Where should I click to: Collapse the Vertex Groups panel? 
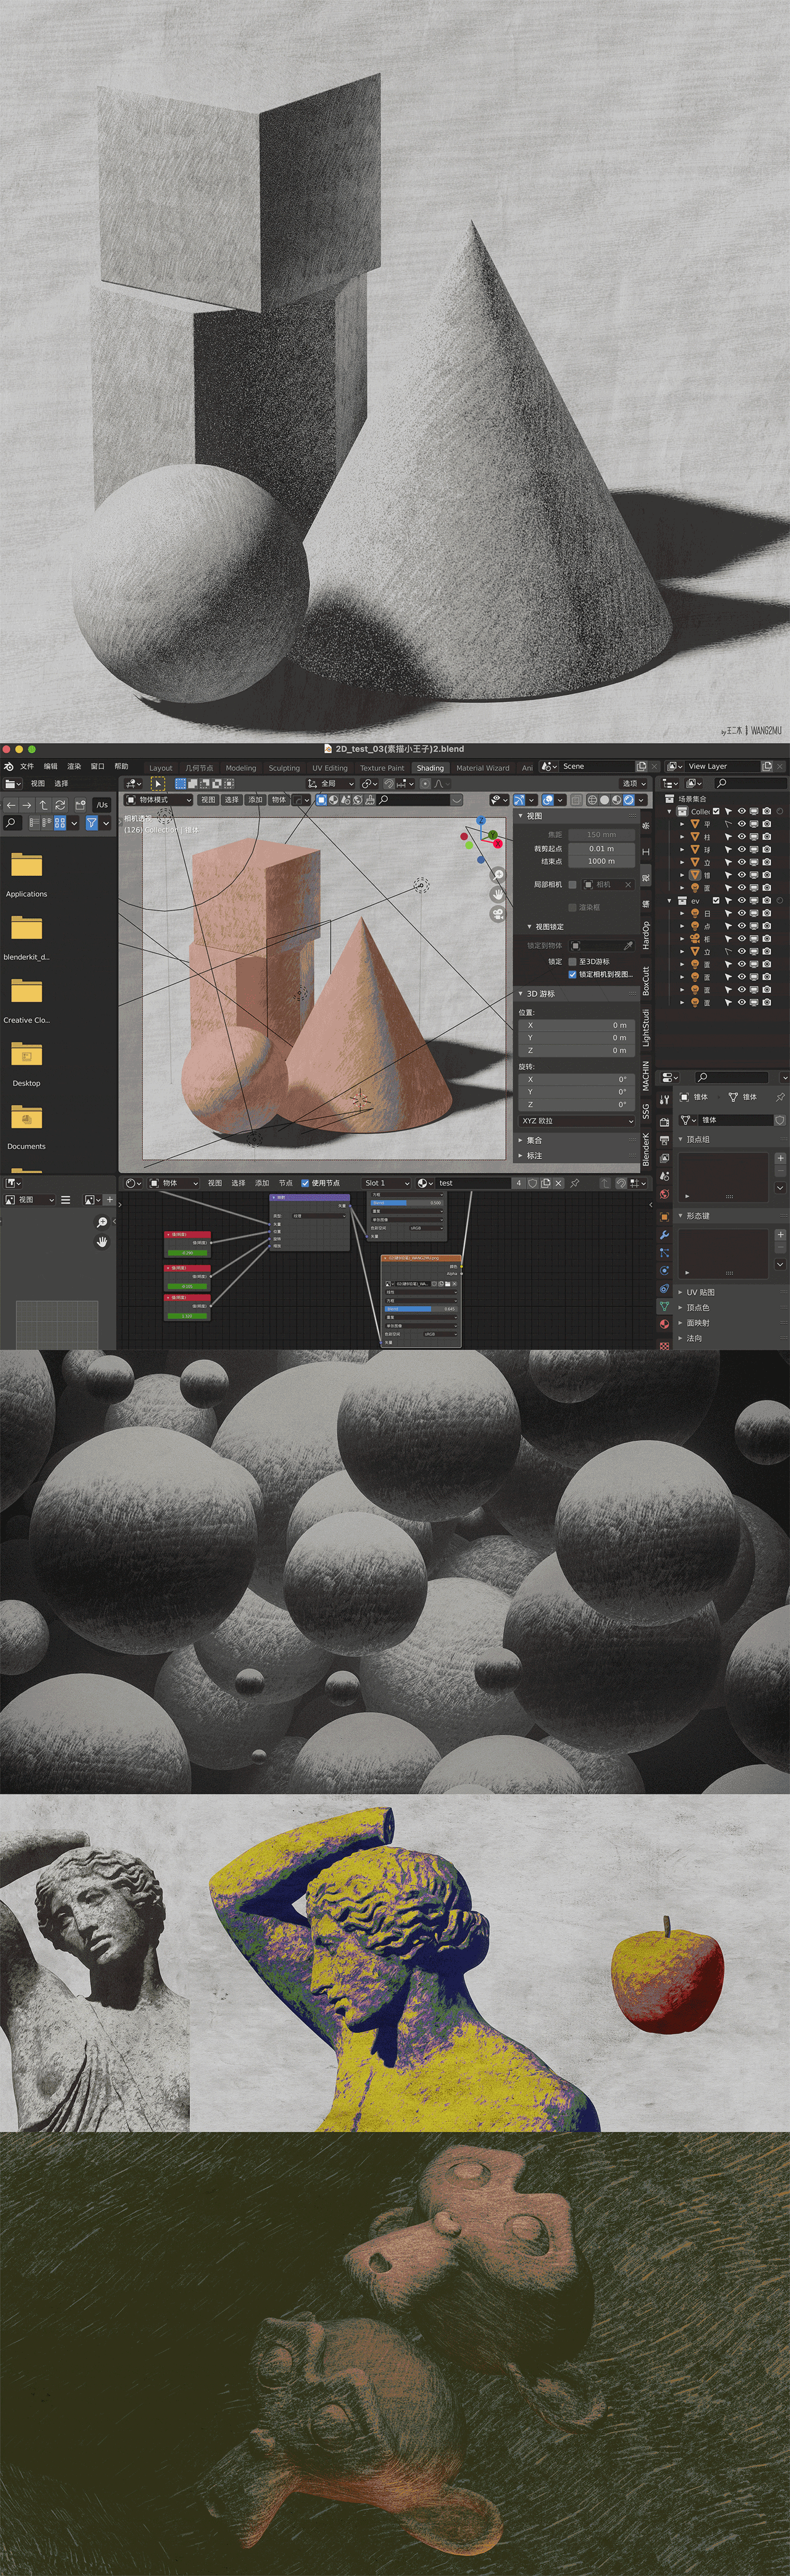point(681,1139)
